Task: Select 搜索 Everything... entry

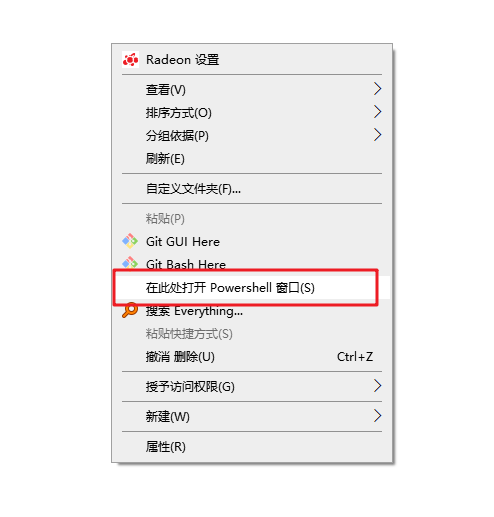Action: pos(252,311)
